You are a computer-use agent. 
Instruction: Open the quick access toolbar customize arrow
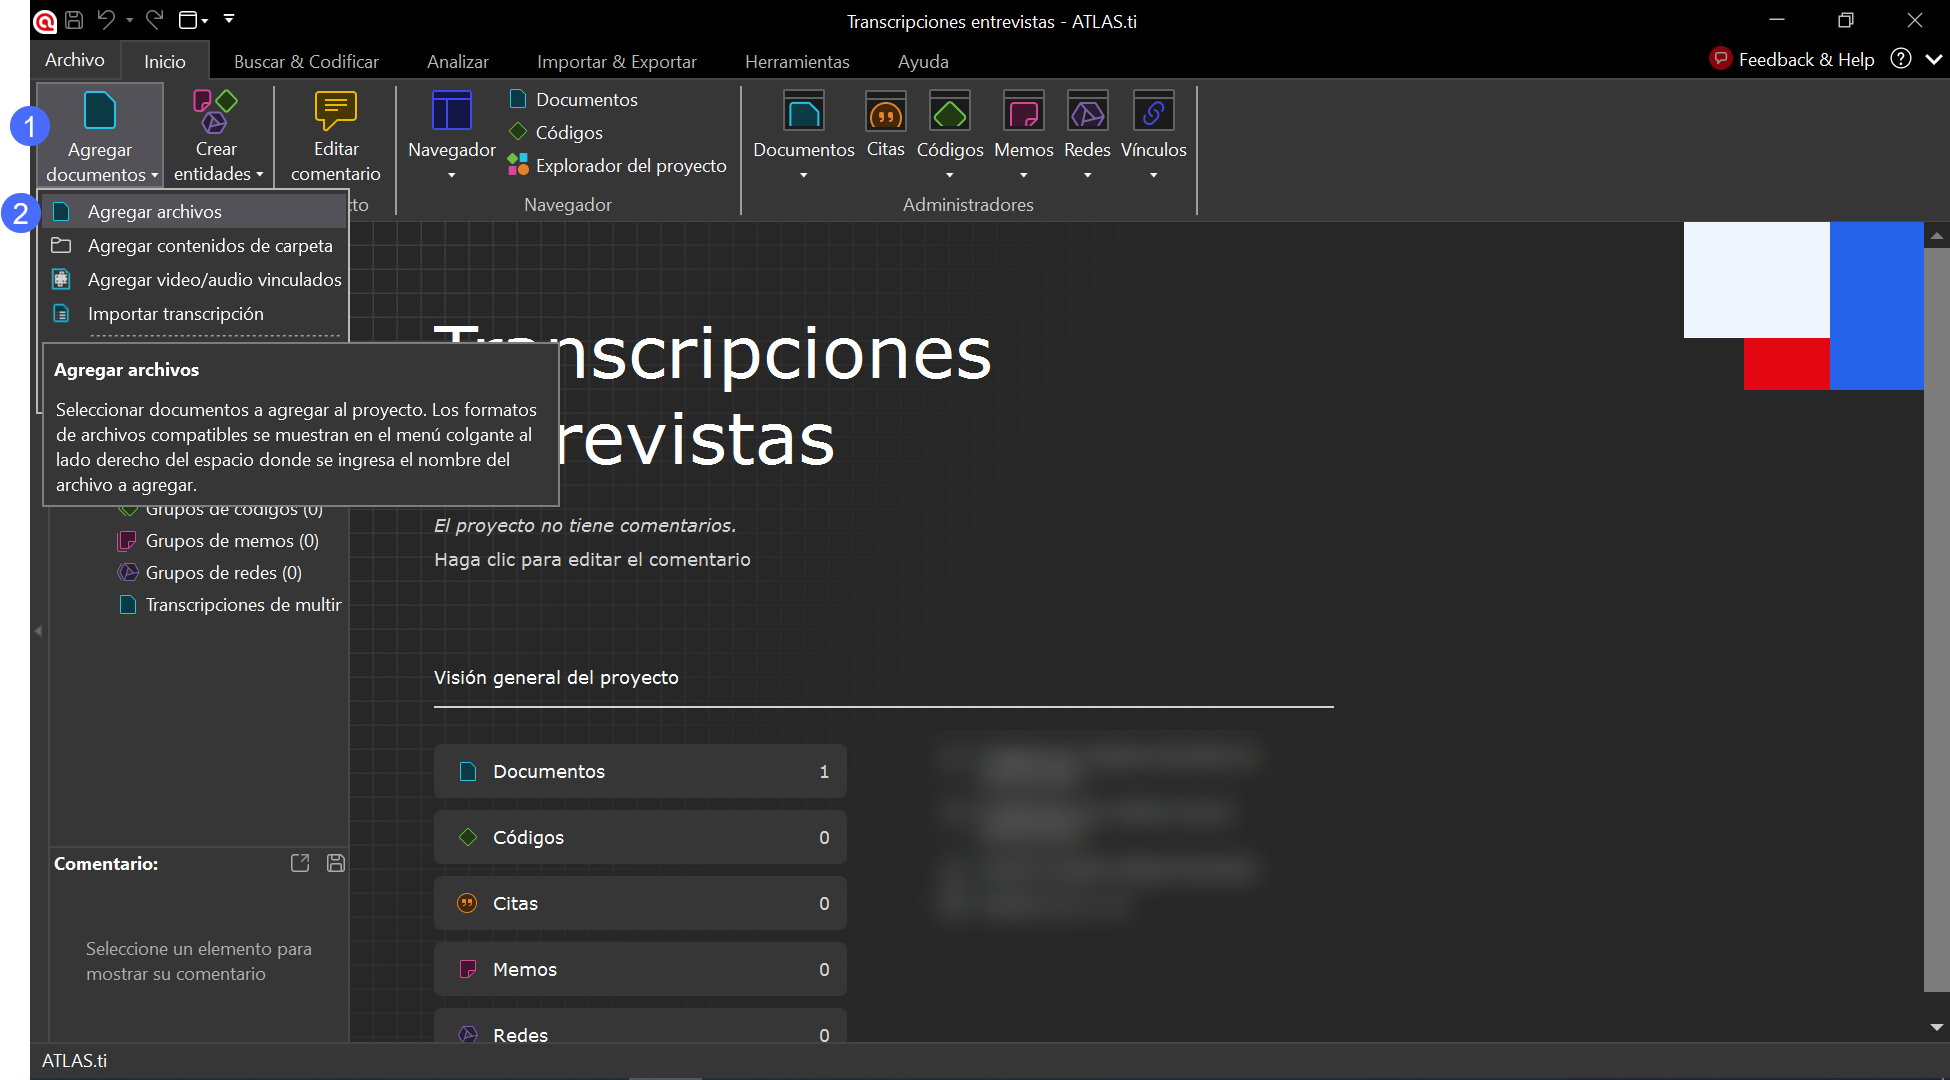(x=229, y=19)
